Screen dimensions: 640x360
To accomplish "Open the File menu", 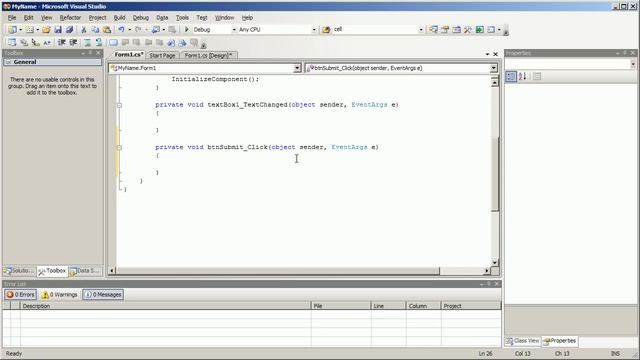I will pyautogui.click(x=12, y=18).
